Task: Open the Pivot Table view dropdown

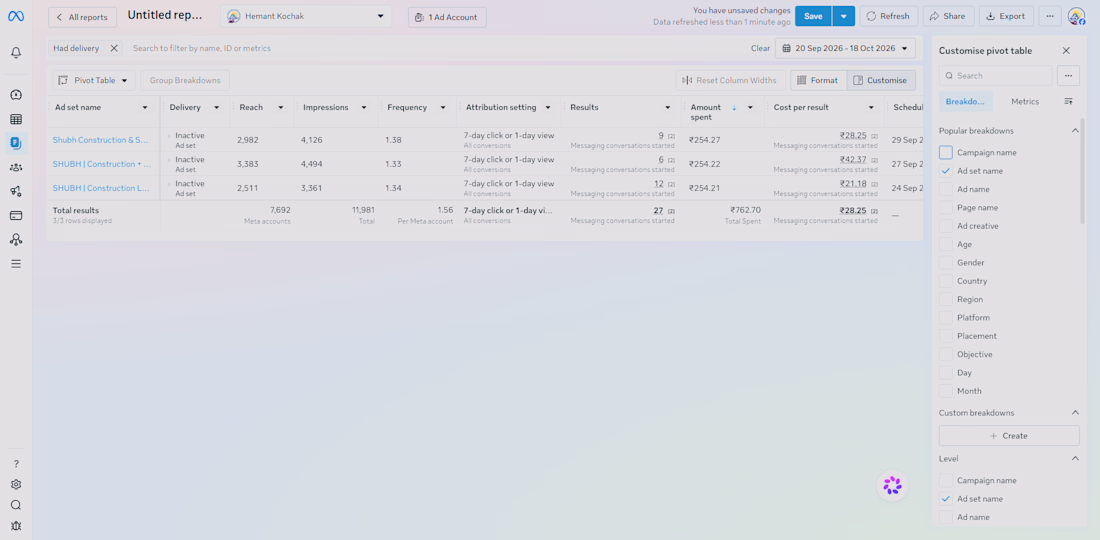Action: tap(94, 81)
